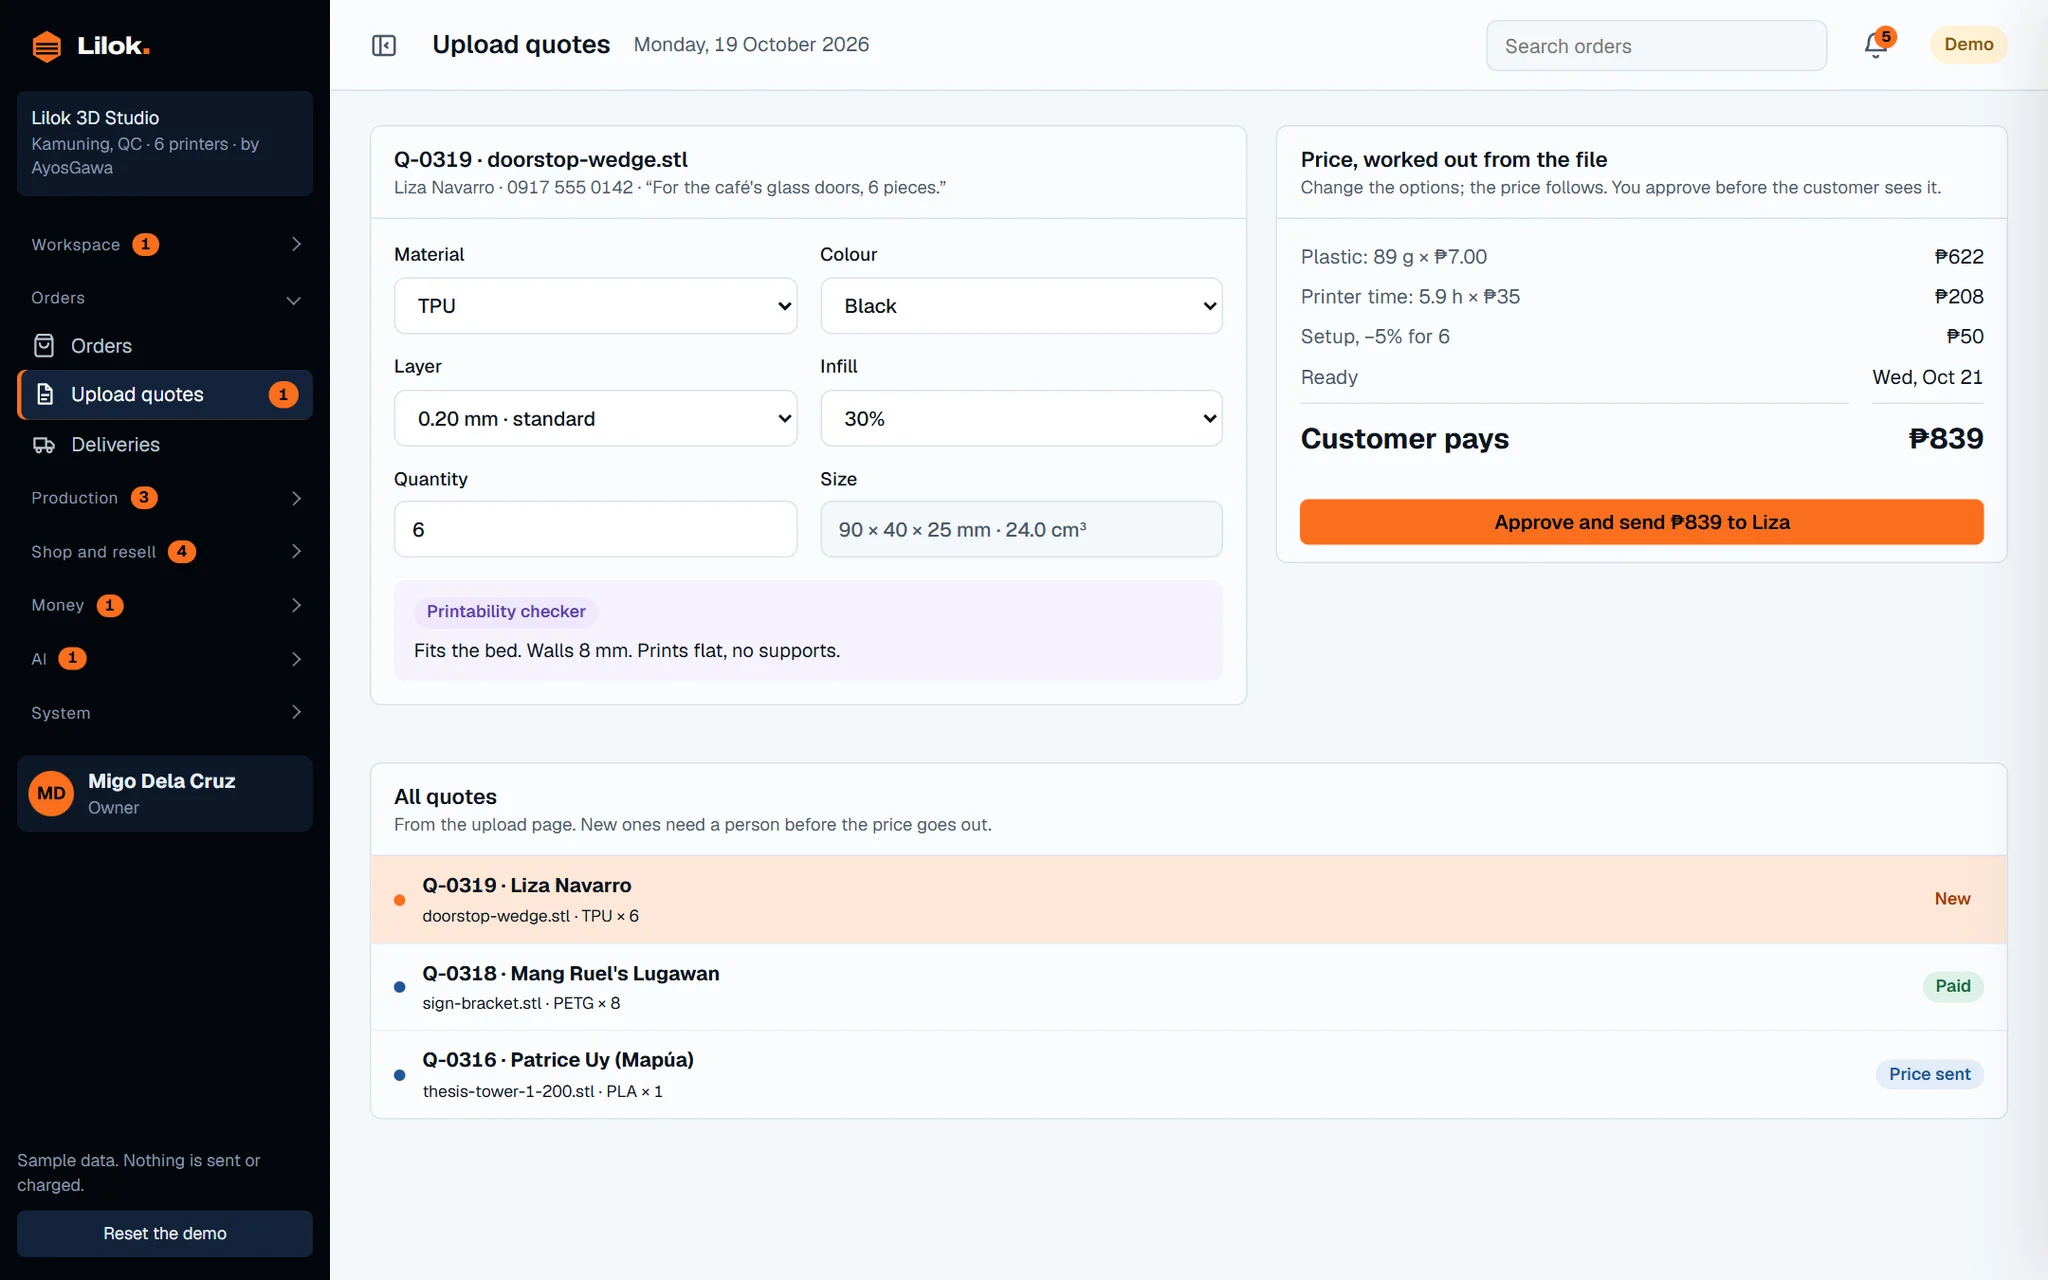Screen dimensions: 2048x1280
Task: Click the Demo badge in the header
Action: pyautogui.click(x=1968, y=45)
